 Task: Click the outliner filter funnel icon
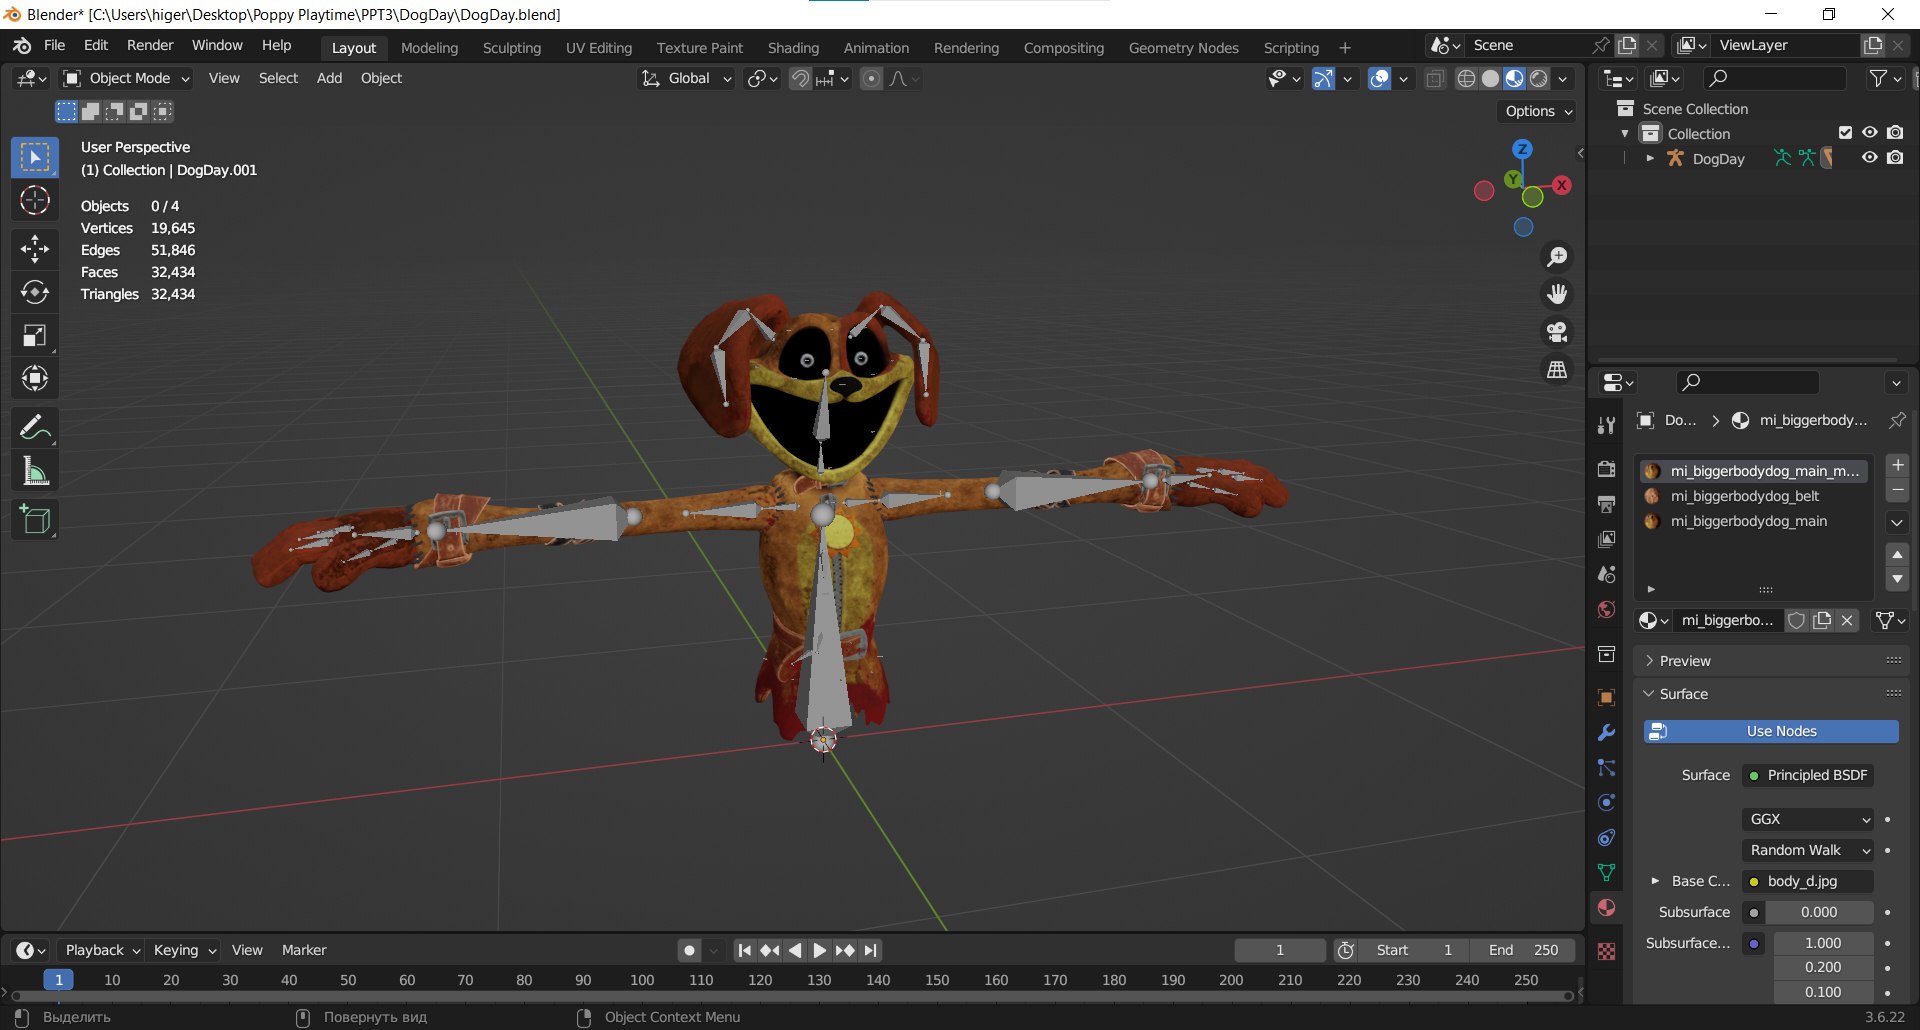1884,78
